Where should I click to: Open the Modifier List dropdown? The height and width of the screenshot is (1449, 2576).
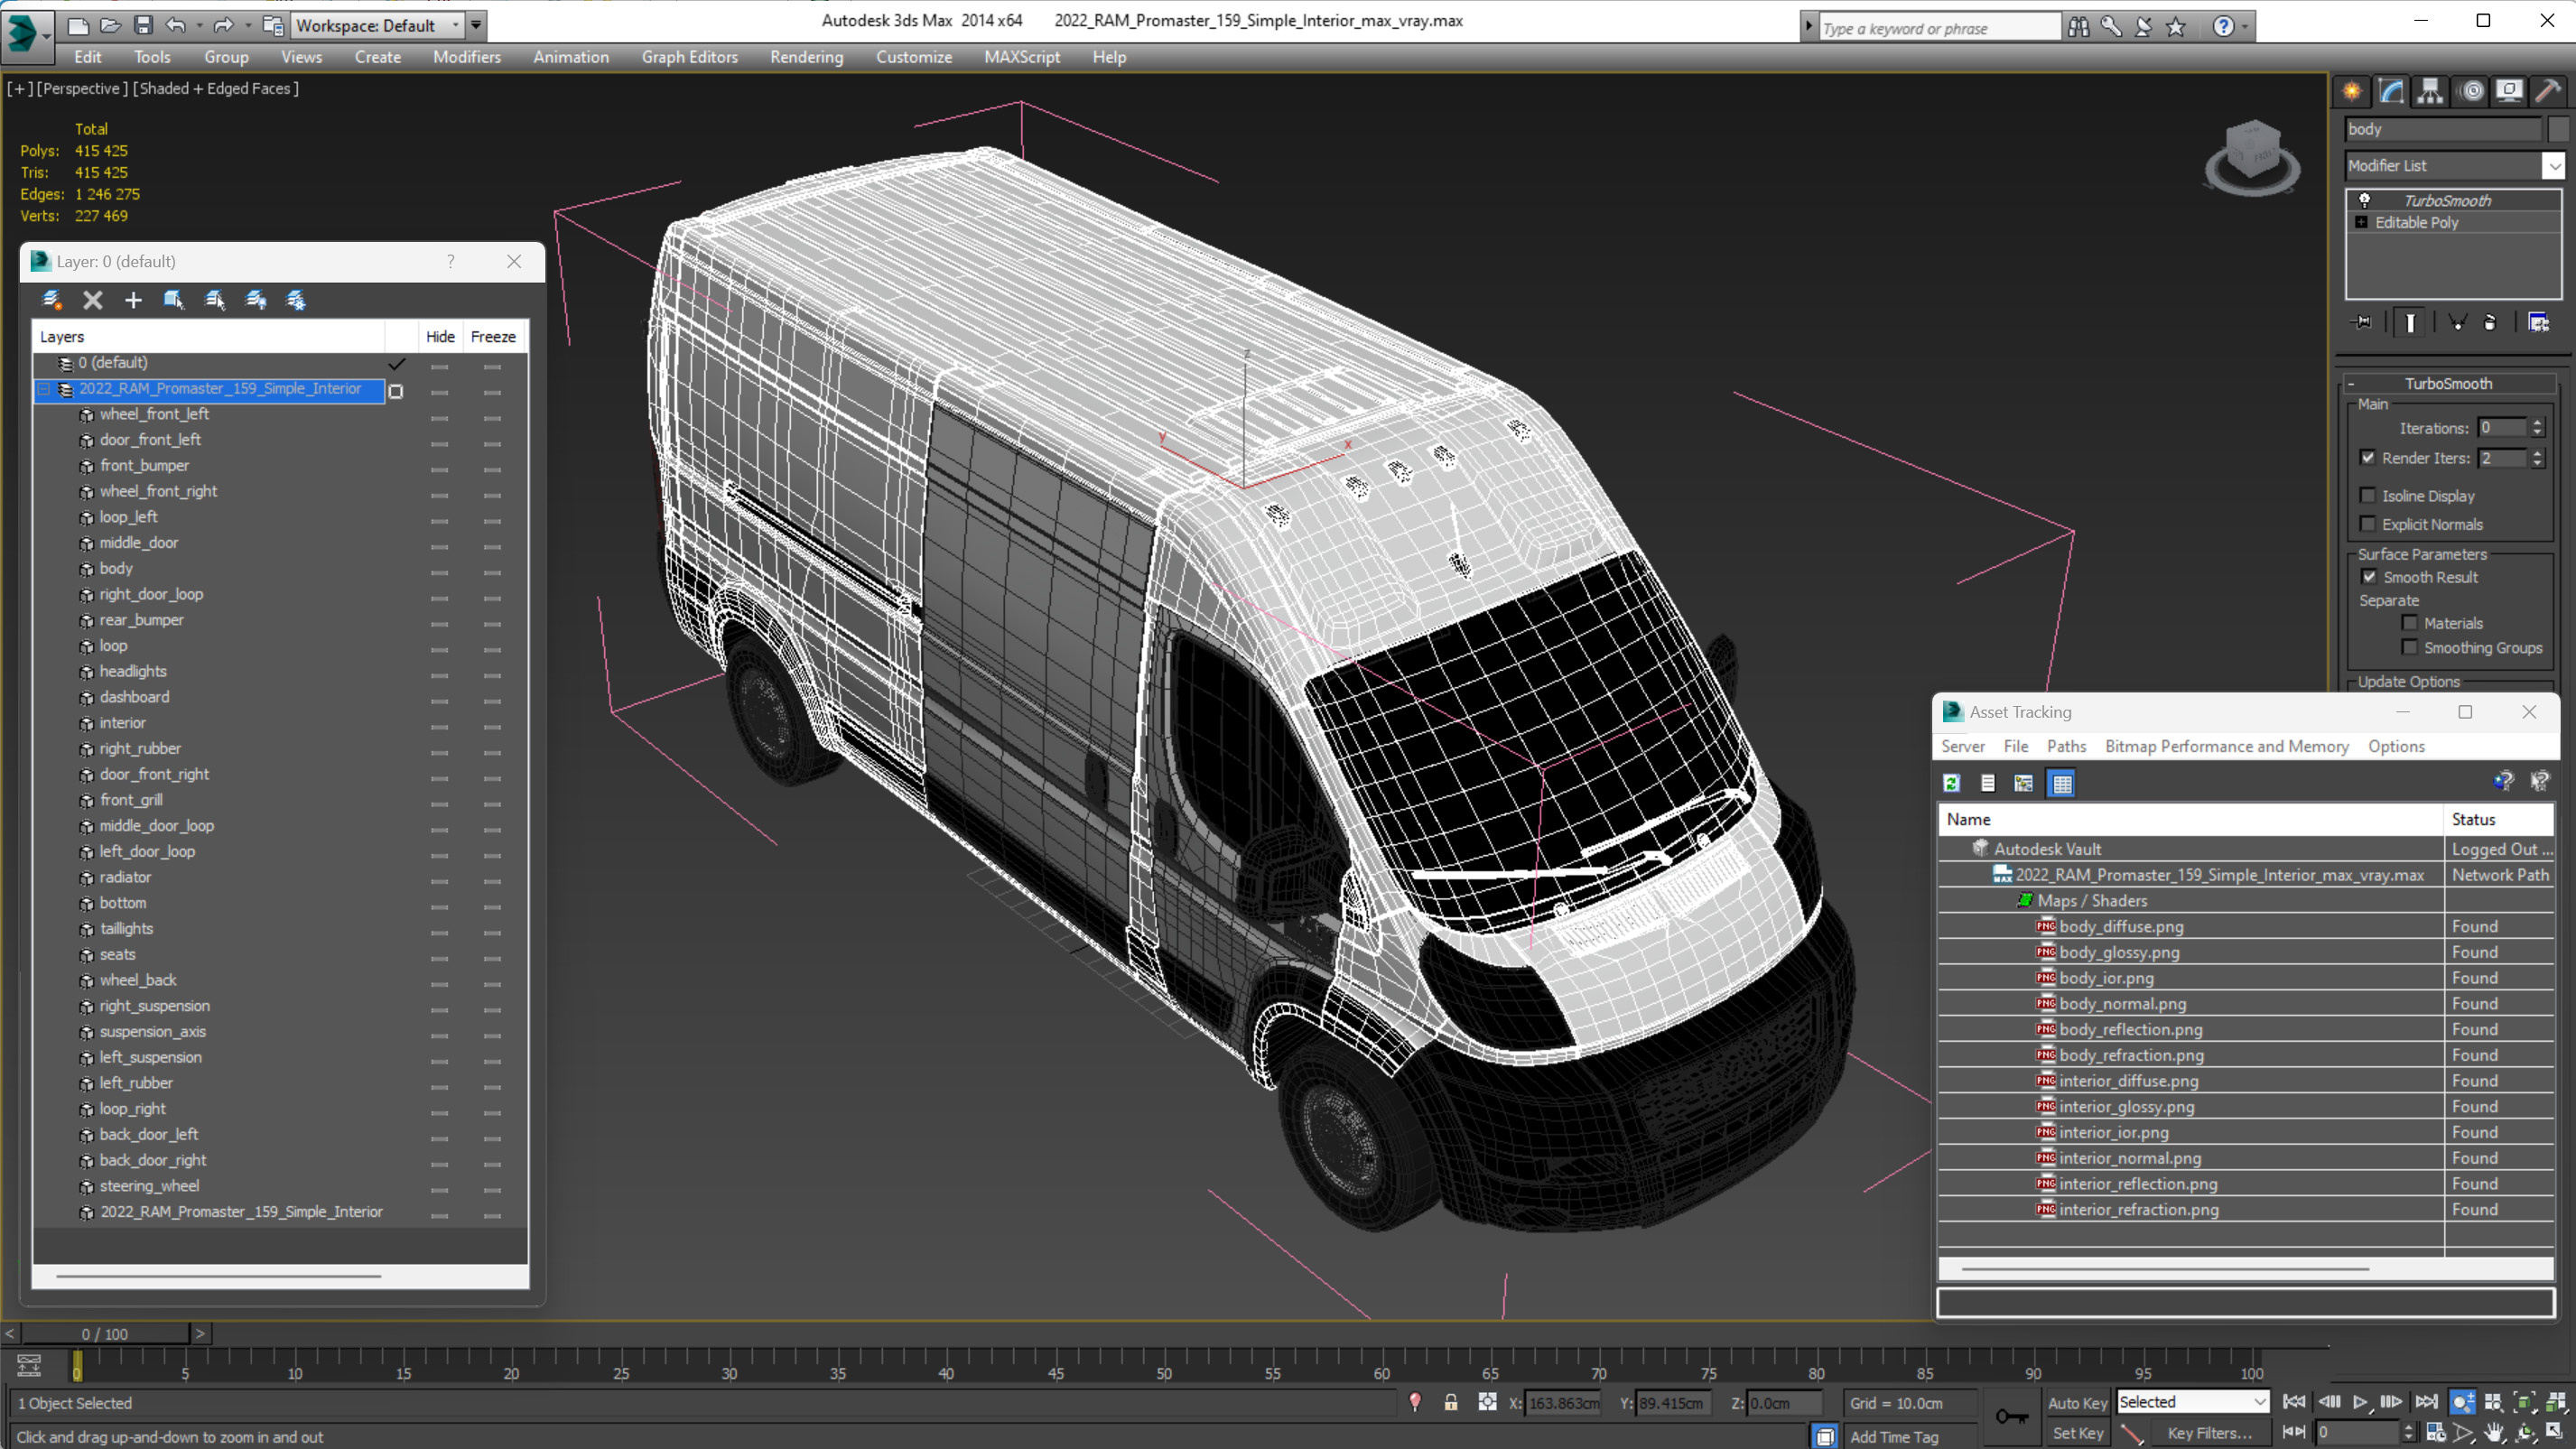click(2554, 165)
